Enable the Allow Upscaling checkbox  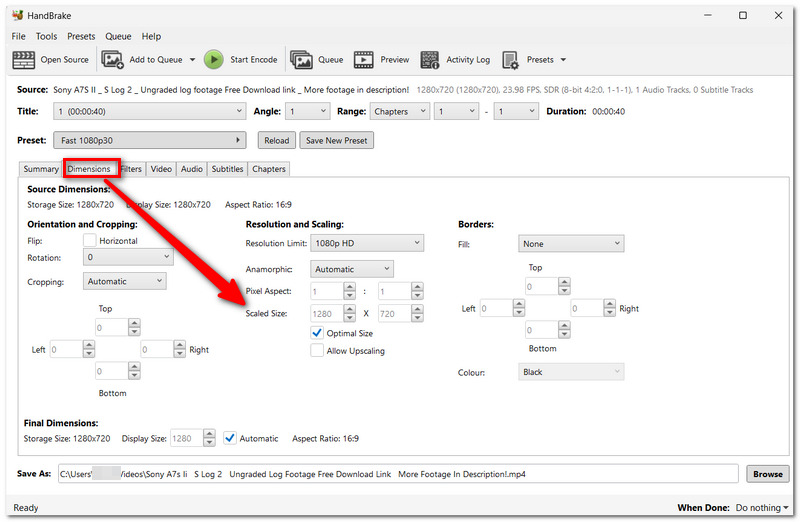(x=317, y=351)
